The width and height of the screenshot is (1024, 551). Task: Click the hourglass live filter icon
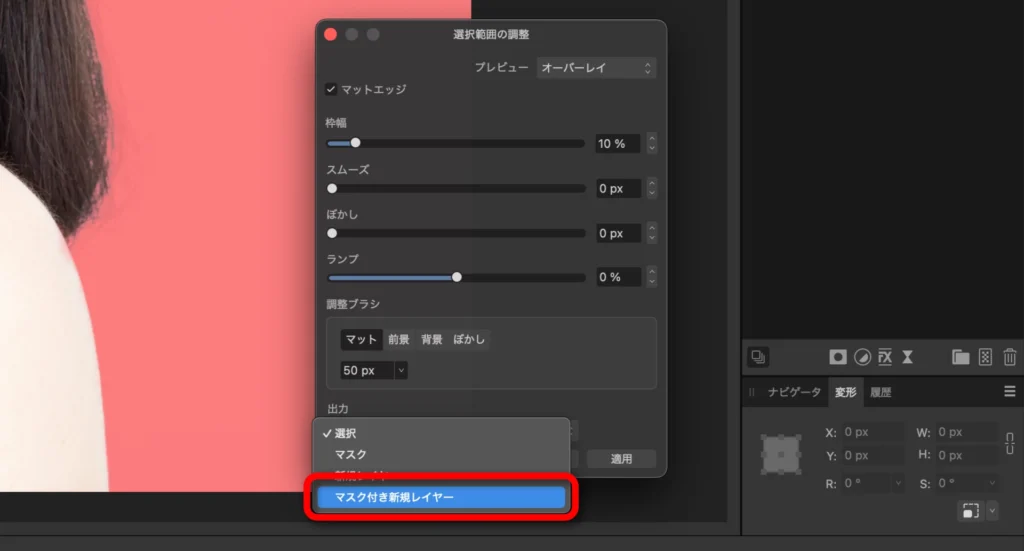click(x=907, y=357)
